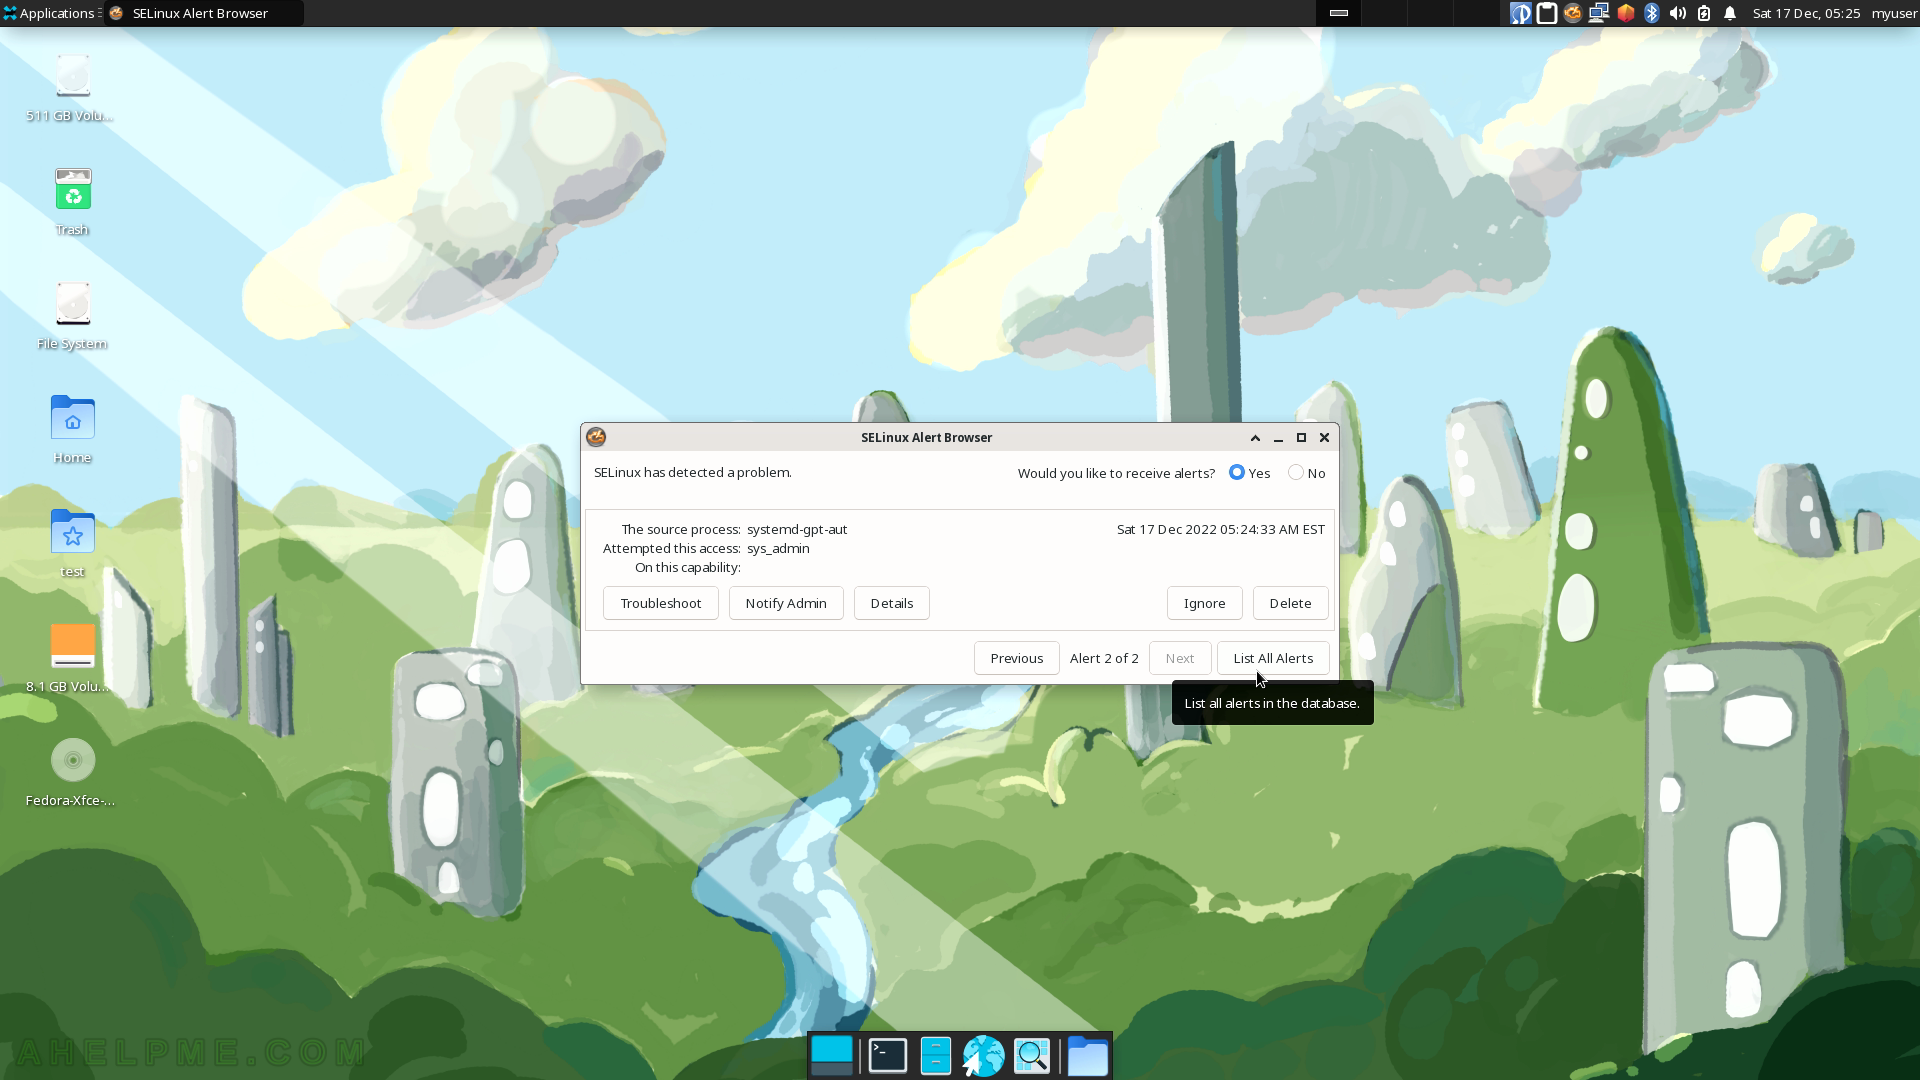Open the Application Finder magnifier in dock
The width and height of the screenshot is (1920, 1080).
(x=1032, y=1056)
